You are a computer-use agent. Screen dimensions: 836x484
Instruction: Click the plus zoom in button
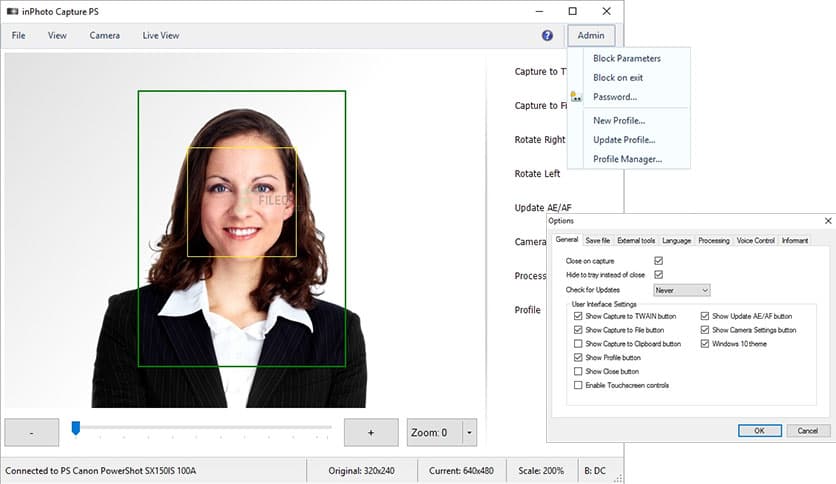[371, 432]
